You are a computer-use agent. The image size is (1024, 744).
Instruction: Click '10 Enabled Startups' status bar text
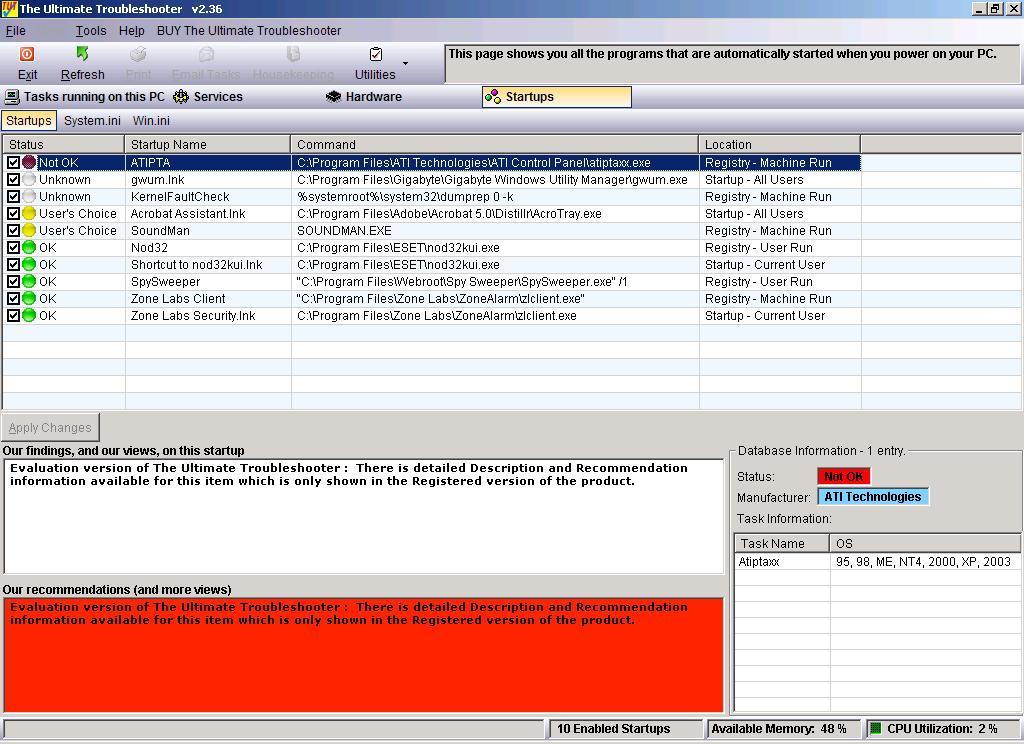613,728
